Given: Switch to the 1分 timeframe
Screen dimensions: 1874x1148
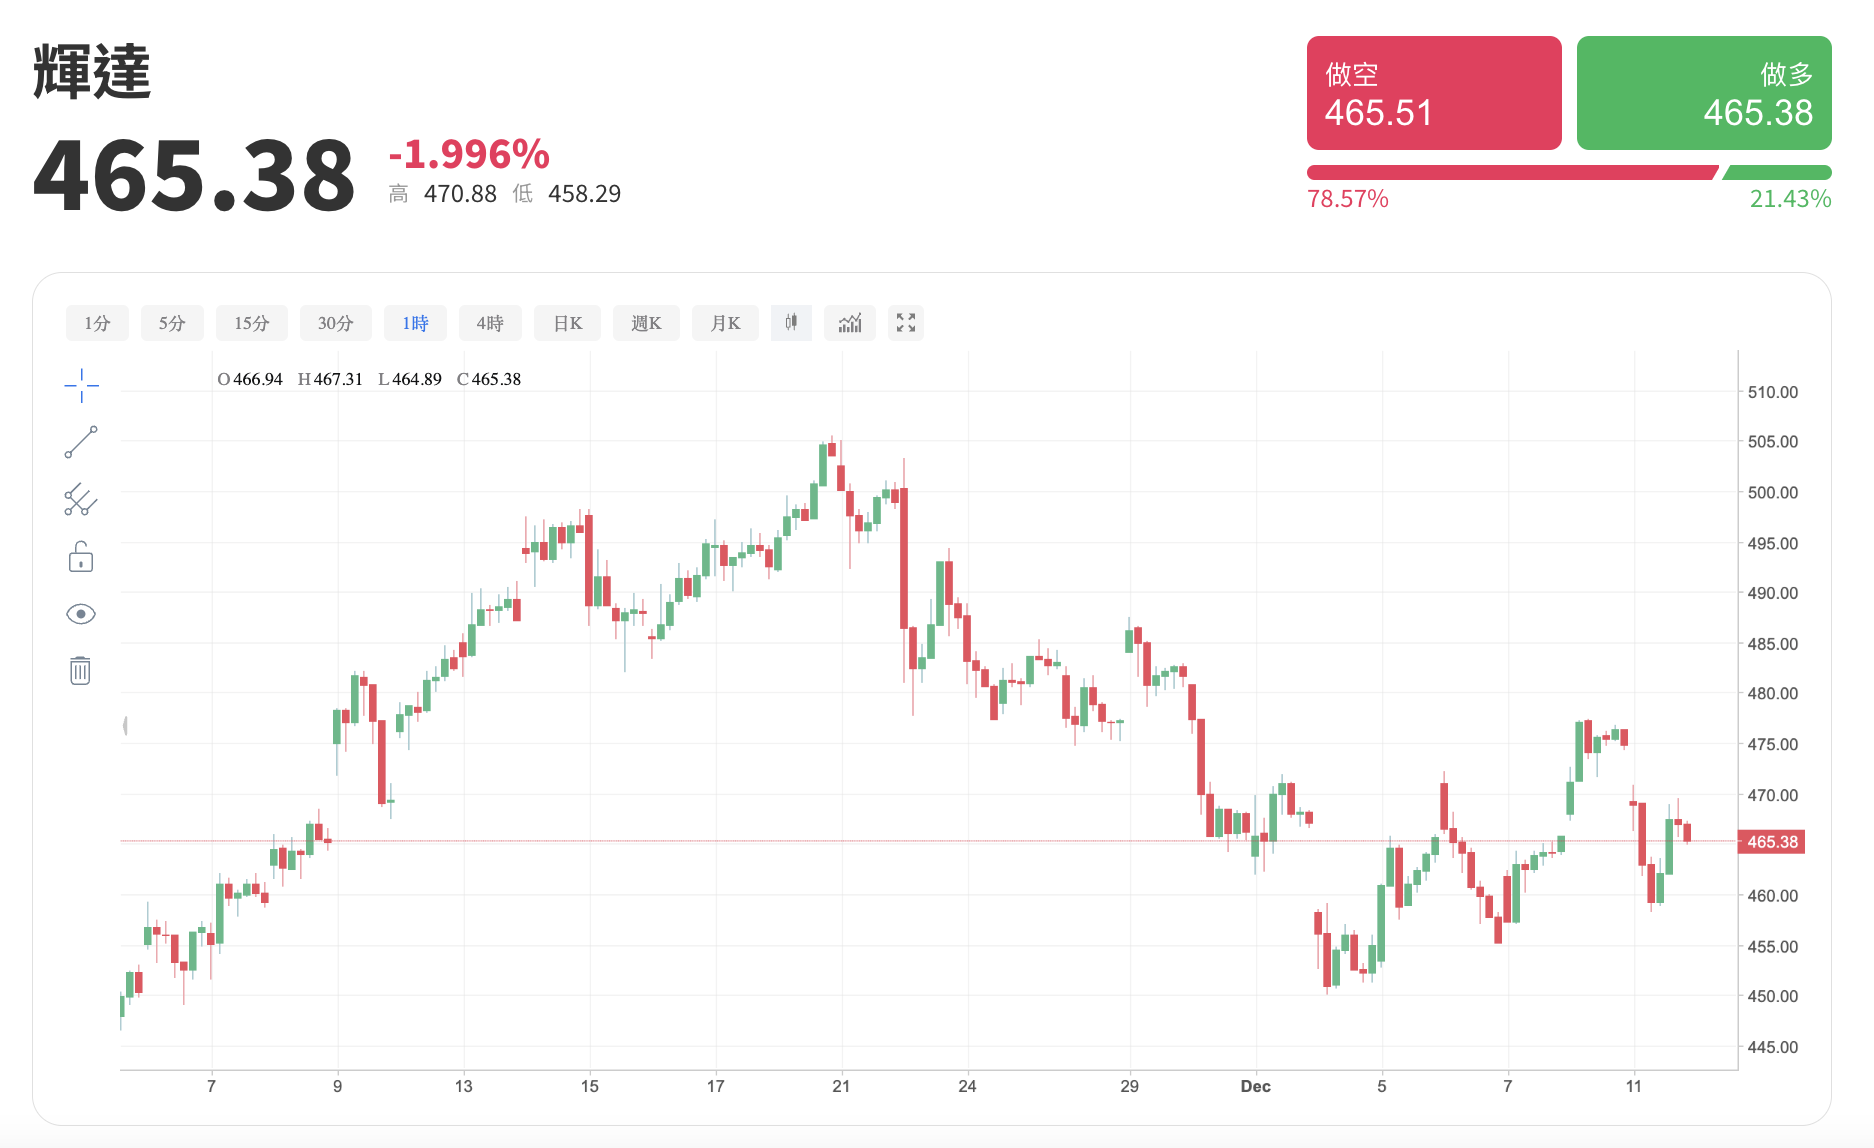Looking at the screenshot, I should (97, 323).
